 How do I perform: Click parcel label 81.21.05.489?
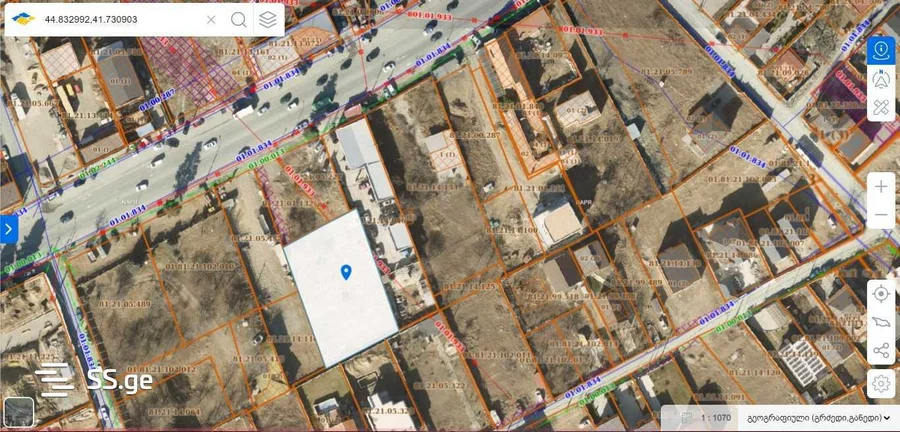point(125,305)
